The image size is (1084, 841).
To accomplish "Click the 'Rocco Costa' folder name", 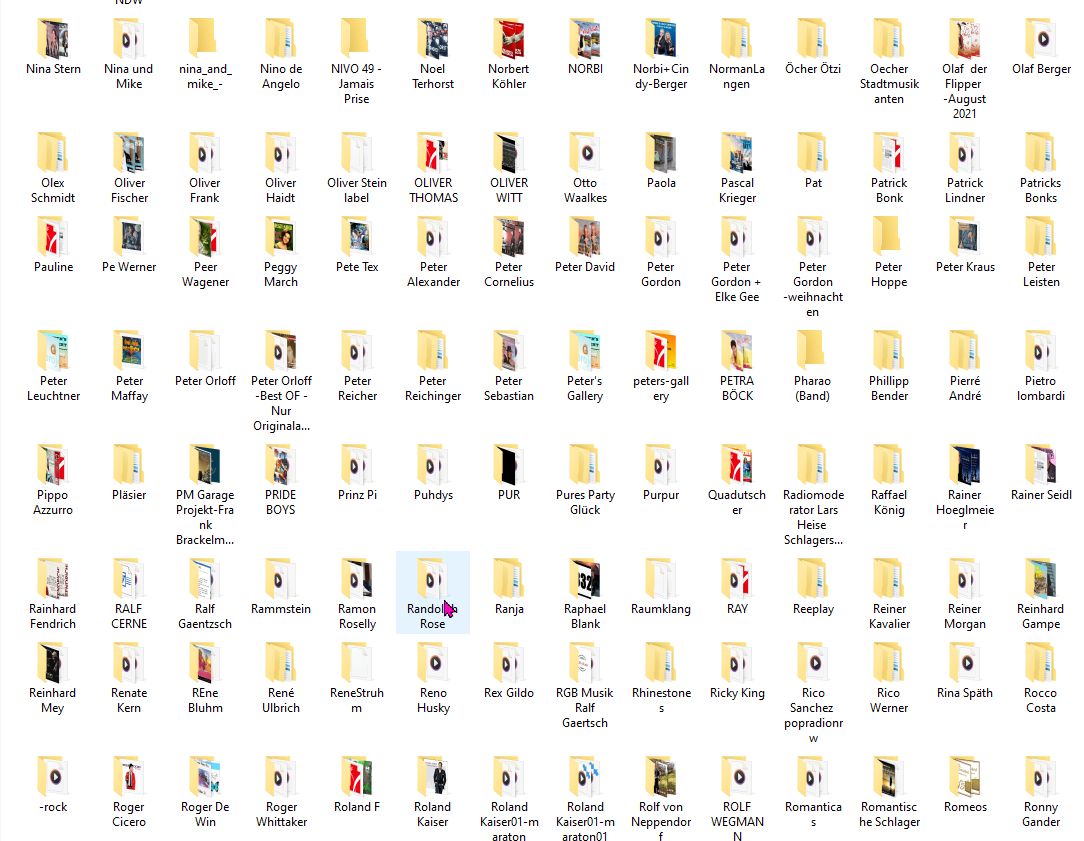I will pos(1041,700).
